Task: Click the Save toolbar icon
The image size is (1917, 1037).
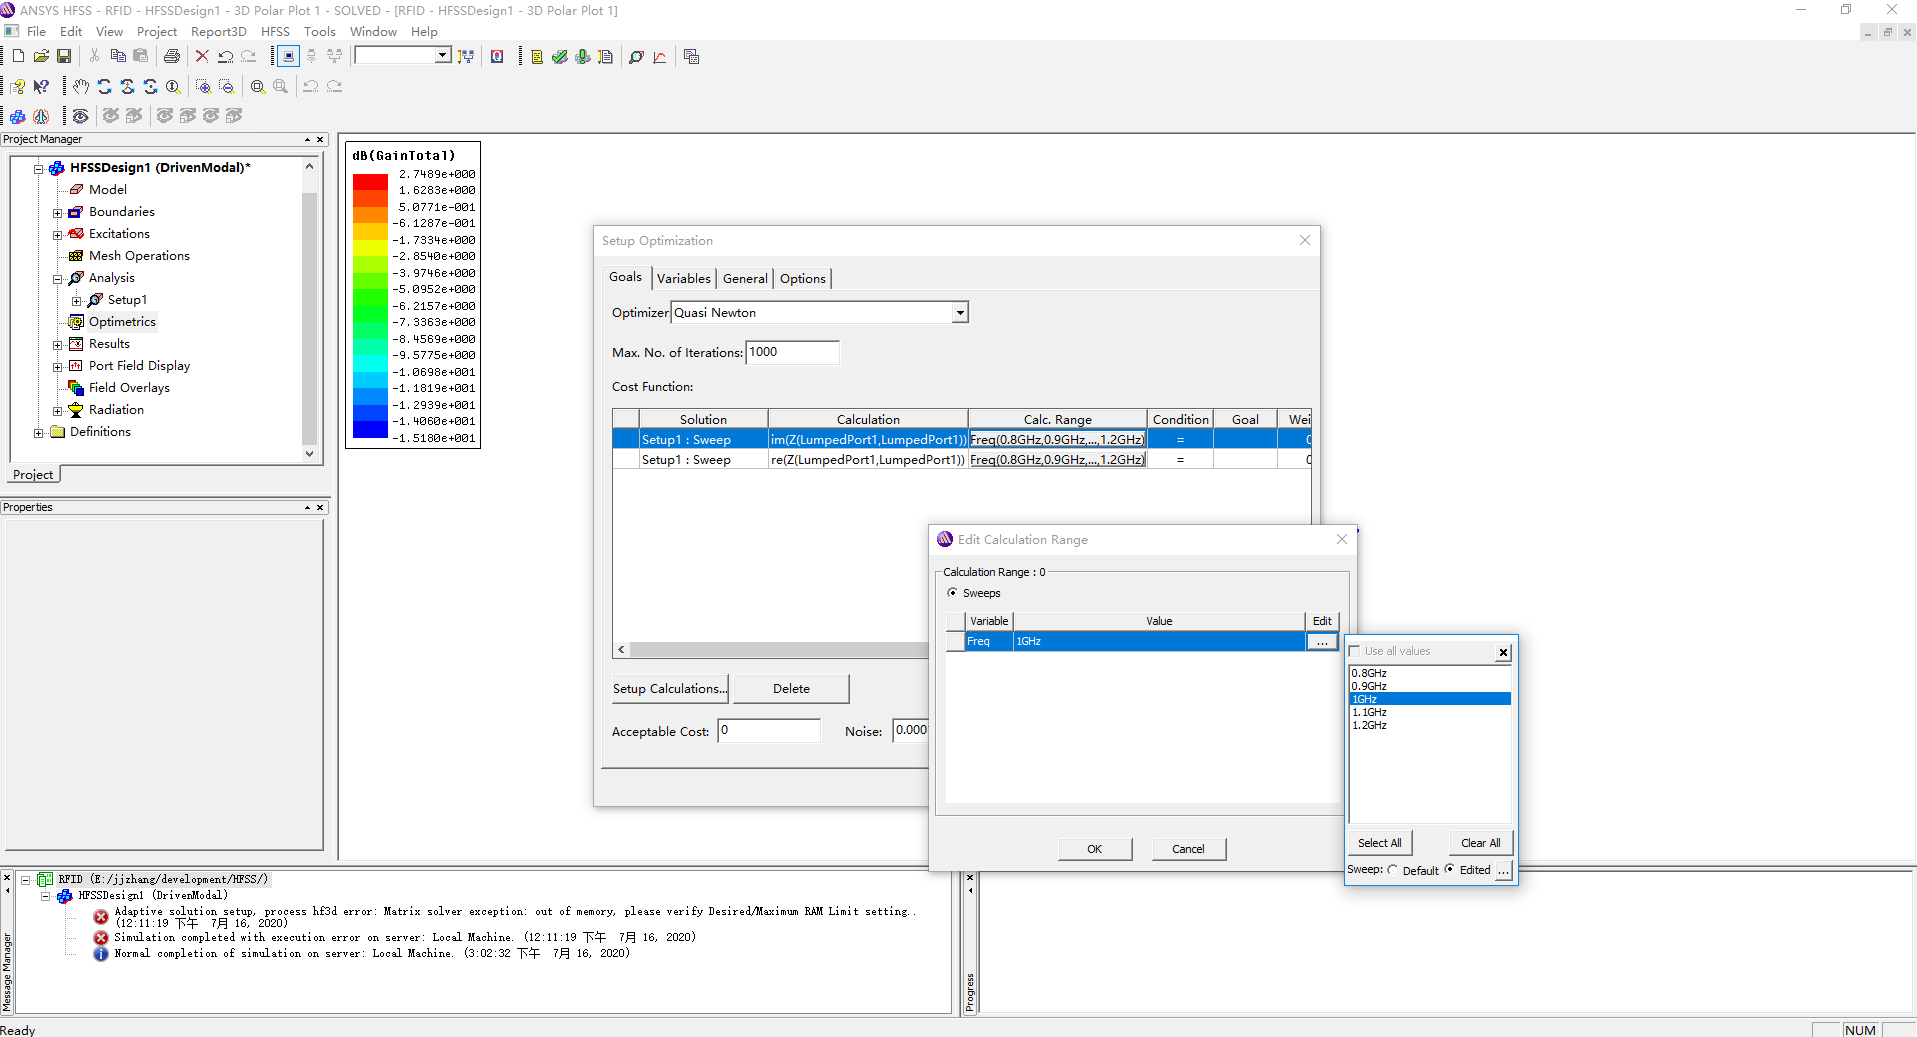Action: tap(64, 57)
